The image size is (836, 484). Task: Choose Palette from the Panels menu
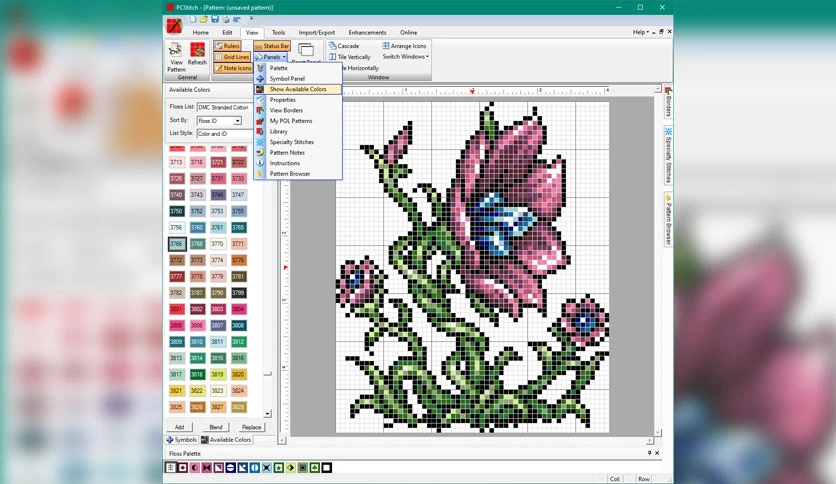pos(298,68)
